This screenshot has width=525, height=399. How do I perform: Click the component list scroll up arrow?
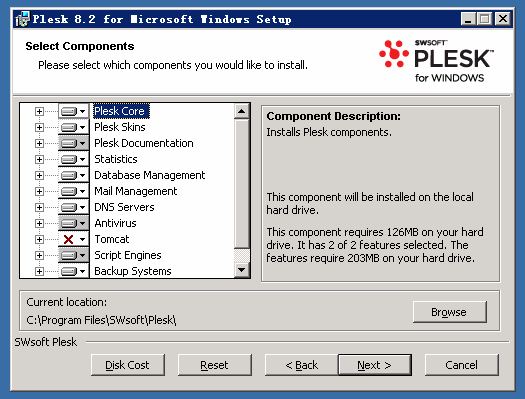[242, 111]
